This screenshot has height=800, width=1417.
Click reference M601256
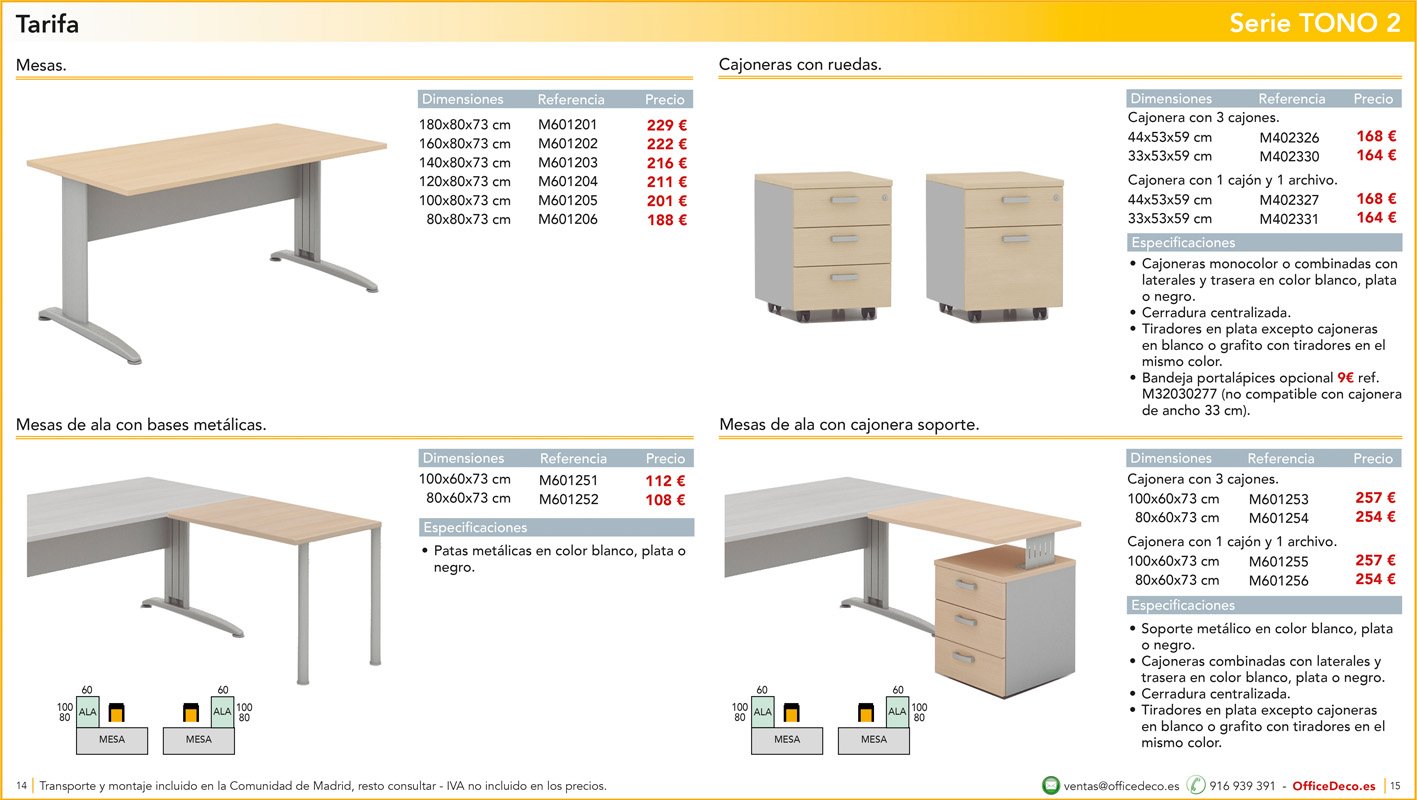[1278, 581]
